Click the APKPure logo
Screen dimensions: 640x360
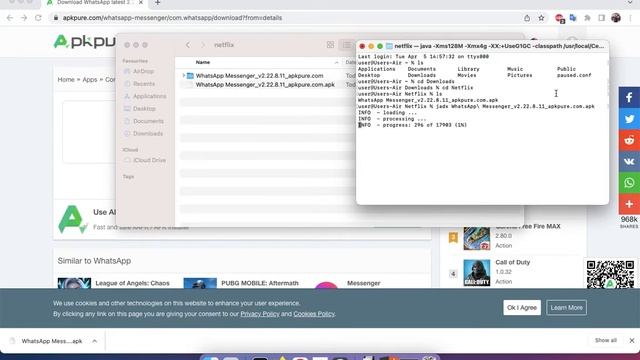point(84,42)
